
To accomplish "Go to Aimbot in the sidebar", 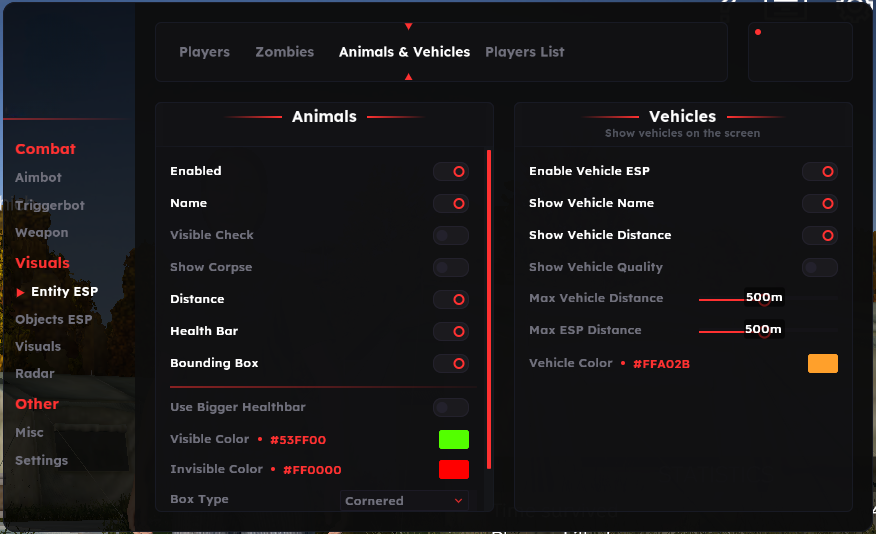I will 38,178.
